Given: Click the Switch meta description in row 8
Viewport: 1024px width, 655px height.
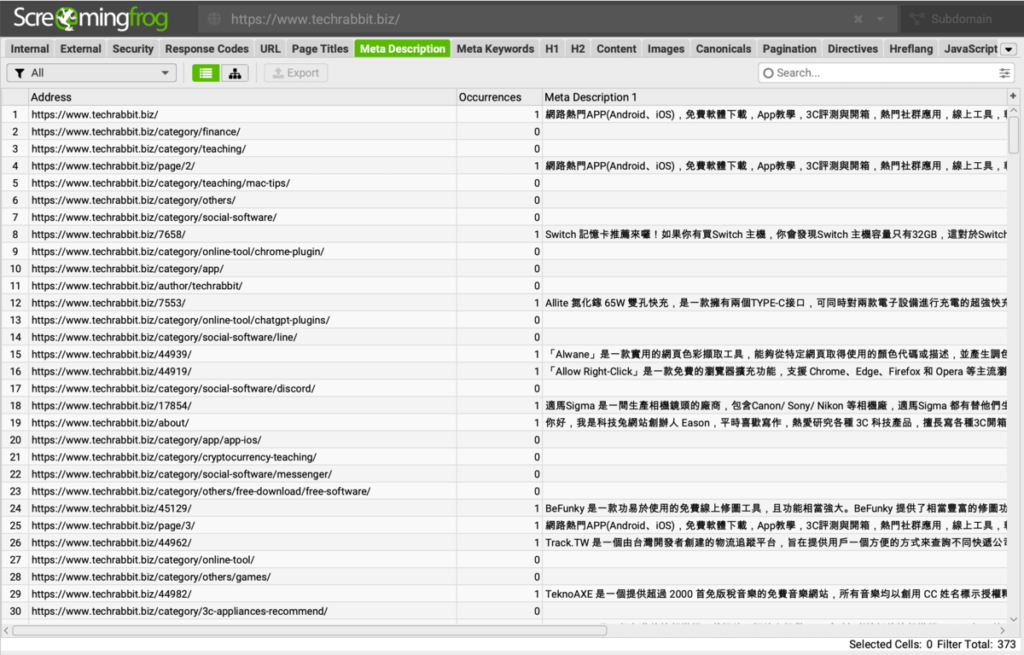Looking at the screenshot, I should pos(775,234).
